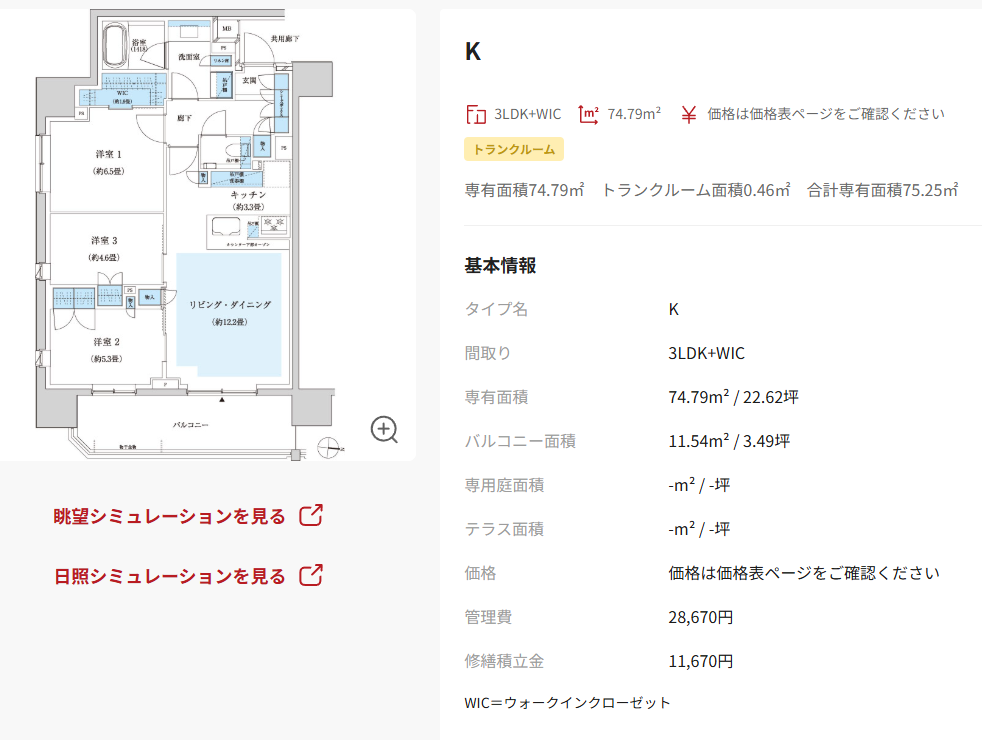
Task: Select the リビング・ダイニング area on the plan
Action: point(229,311)
